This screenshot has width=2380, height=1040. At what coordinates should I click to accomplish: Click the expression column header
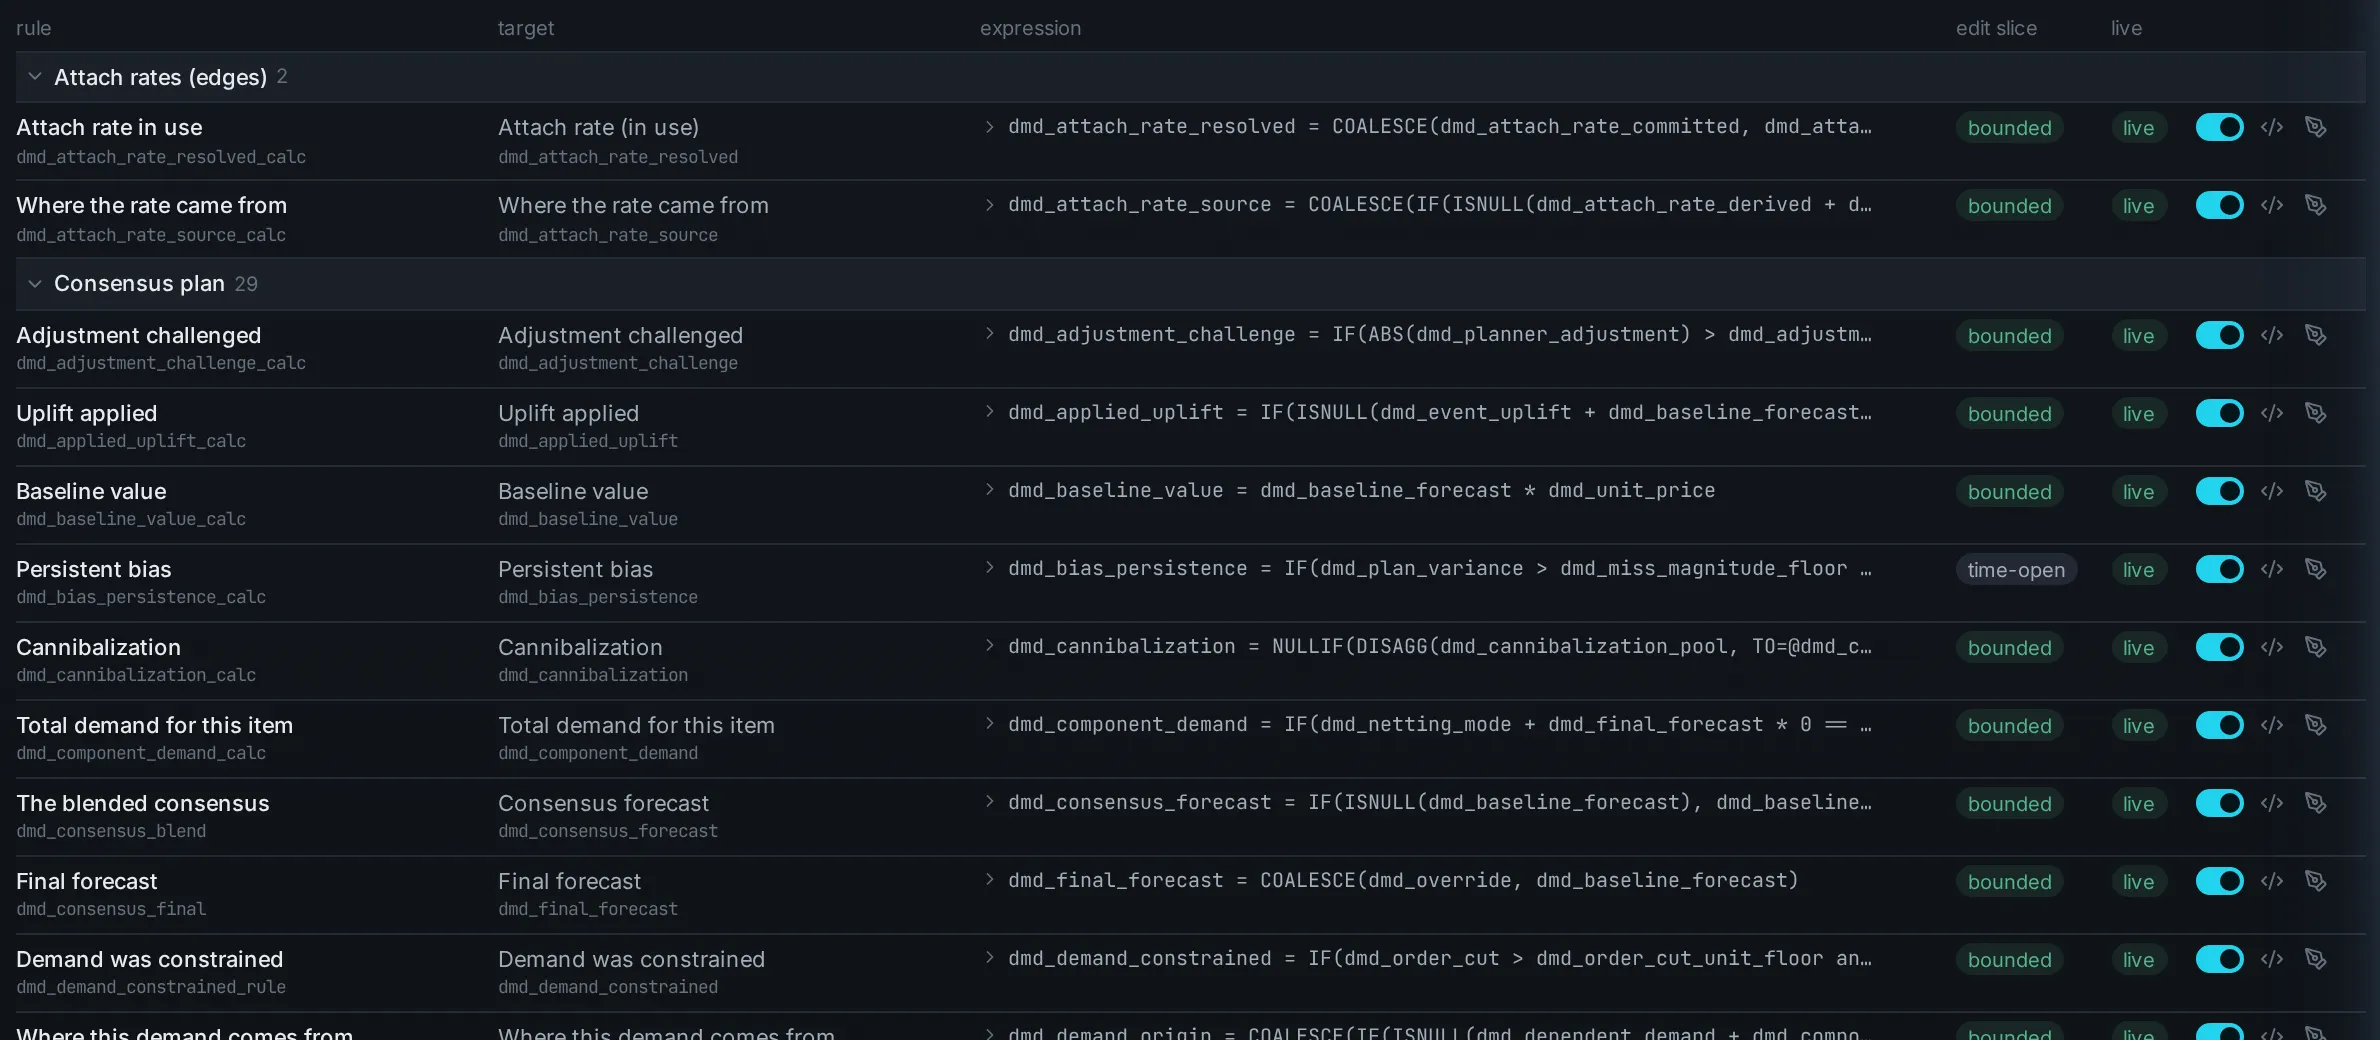[x=1030, y=28]
